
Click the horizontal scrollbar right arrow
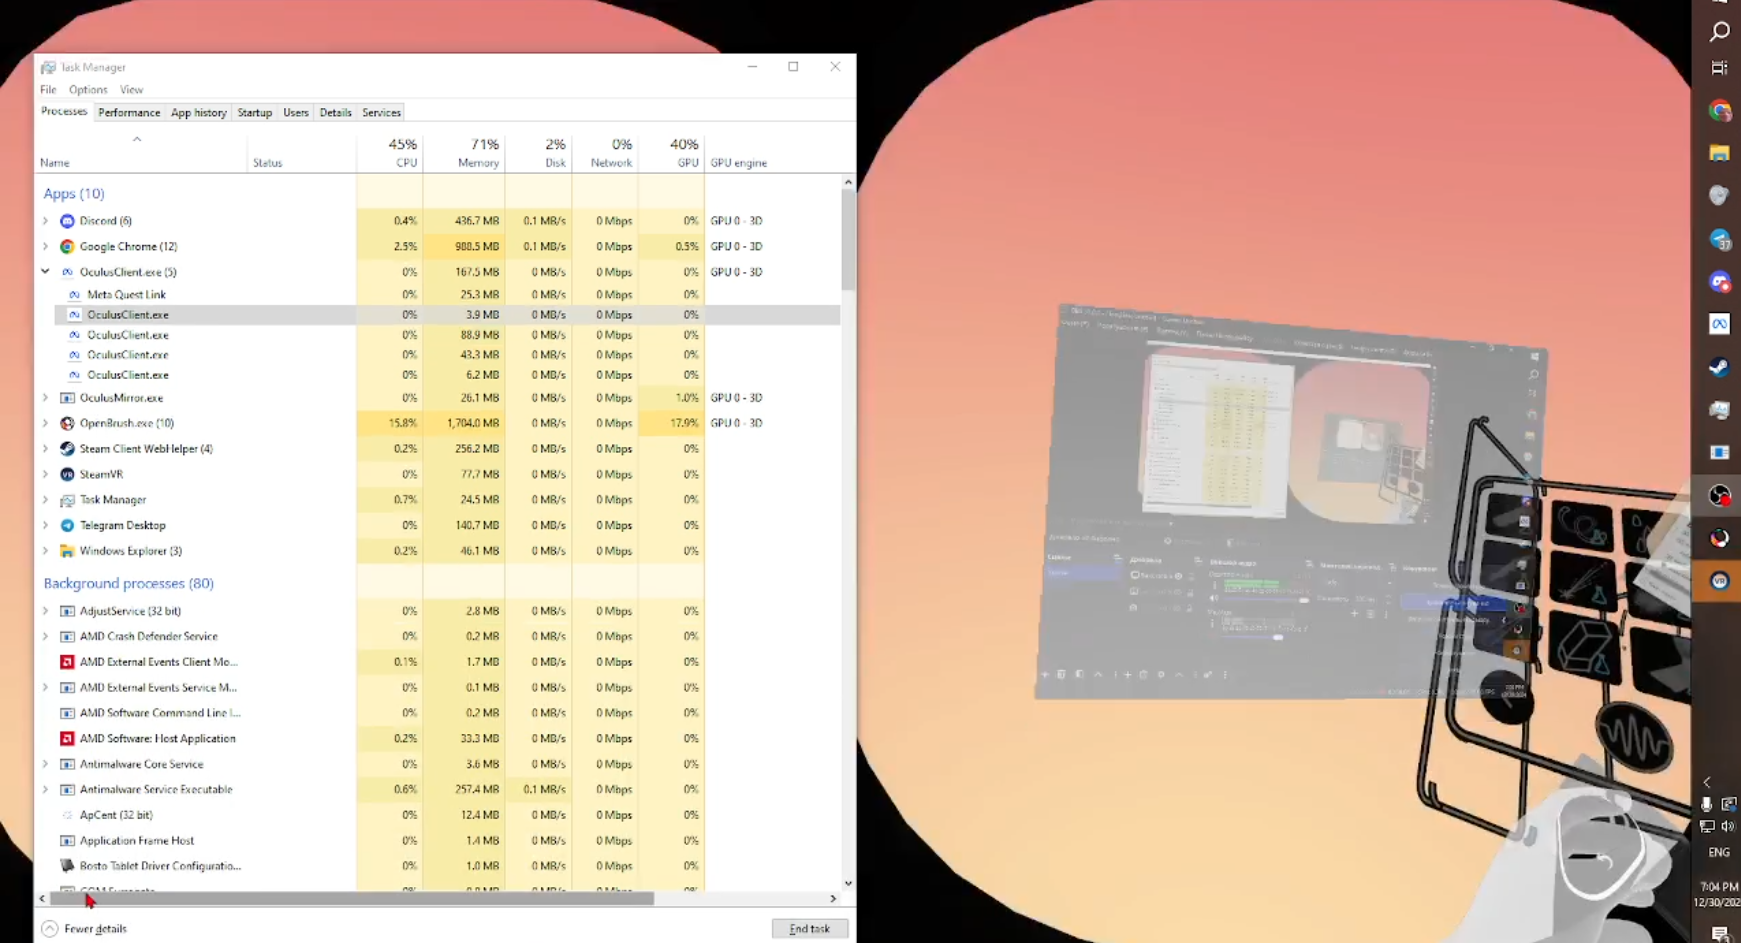click(833, 899)
